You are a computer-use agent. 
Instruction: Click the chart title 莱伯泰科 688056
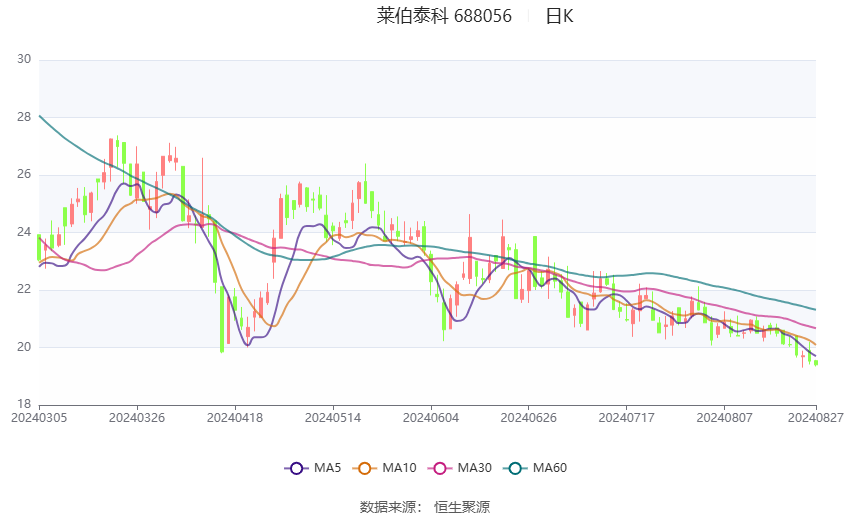point(444,16)
